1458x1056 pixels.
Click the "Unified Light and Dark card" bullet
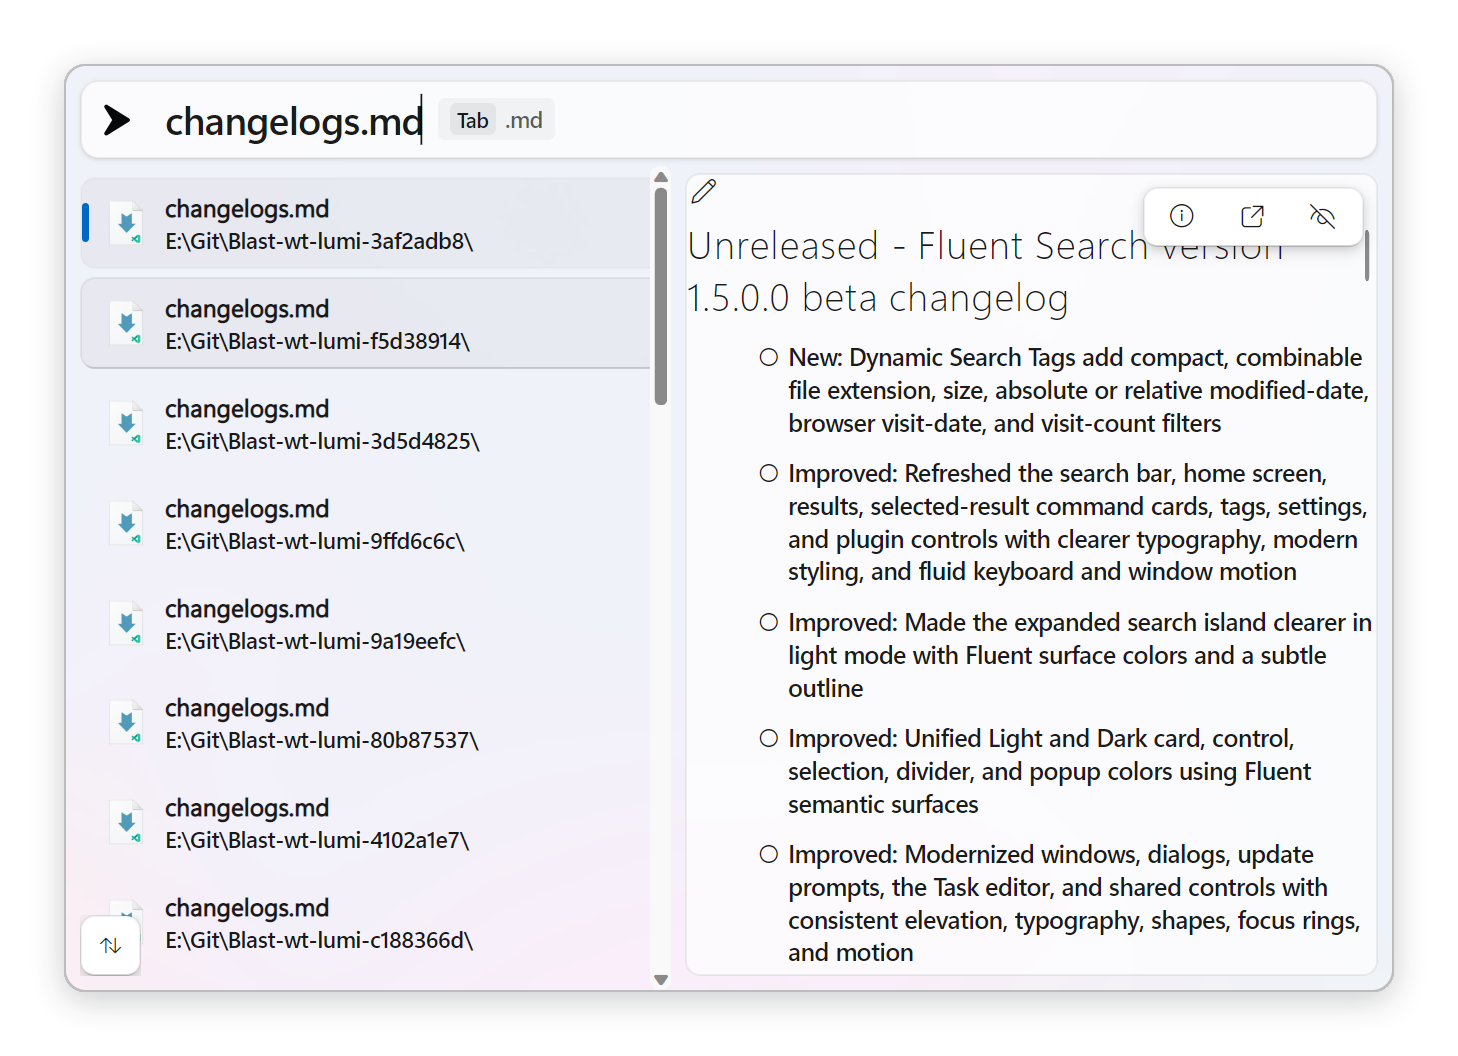coord(1049,771)
